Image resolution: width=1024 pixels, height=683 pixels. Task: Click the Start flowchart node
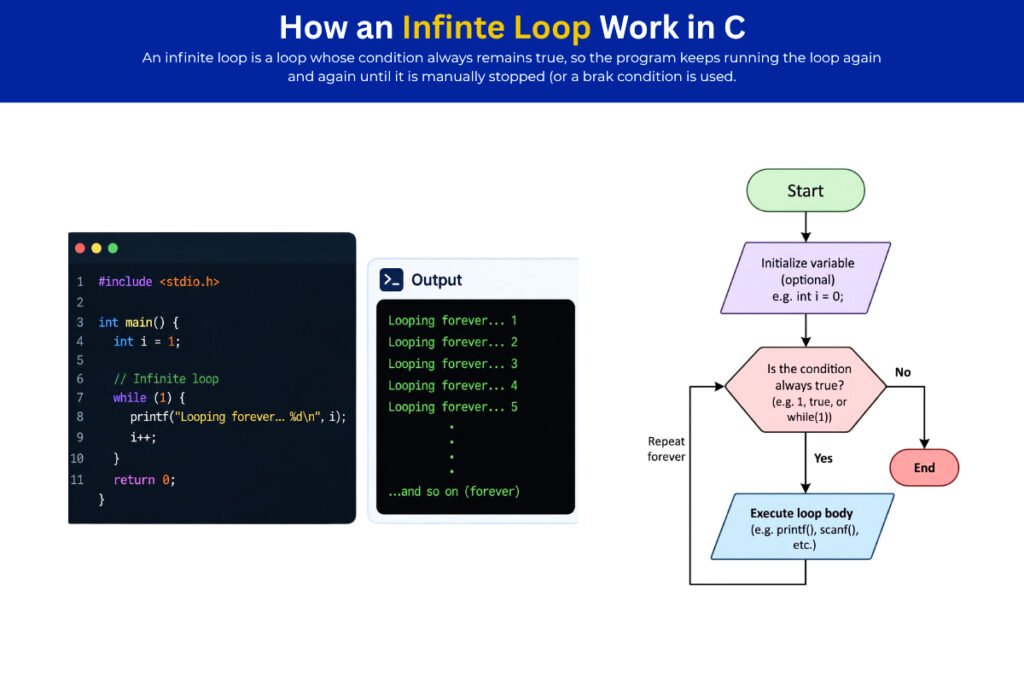[805, 191]
